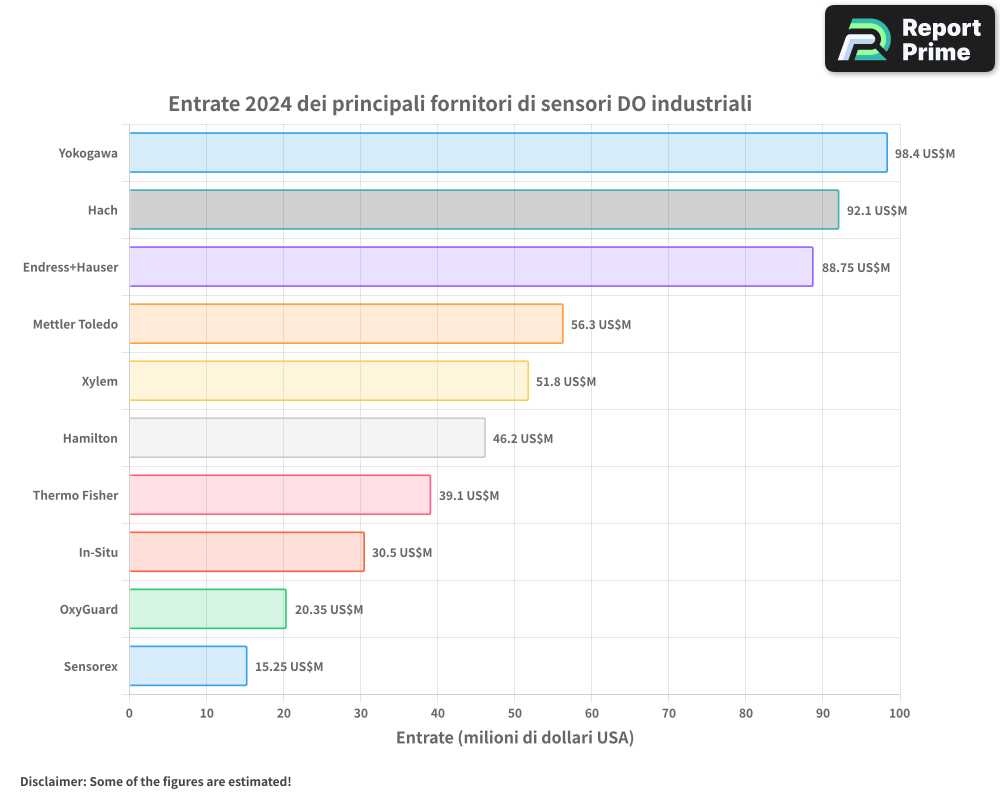Click the Report Prime logo icon

tap(864, 39)
